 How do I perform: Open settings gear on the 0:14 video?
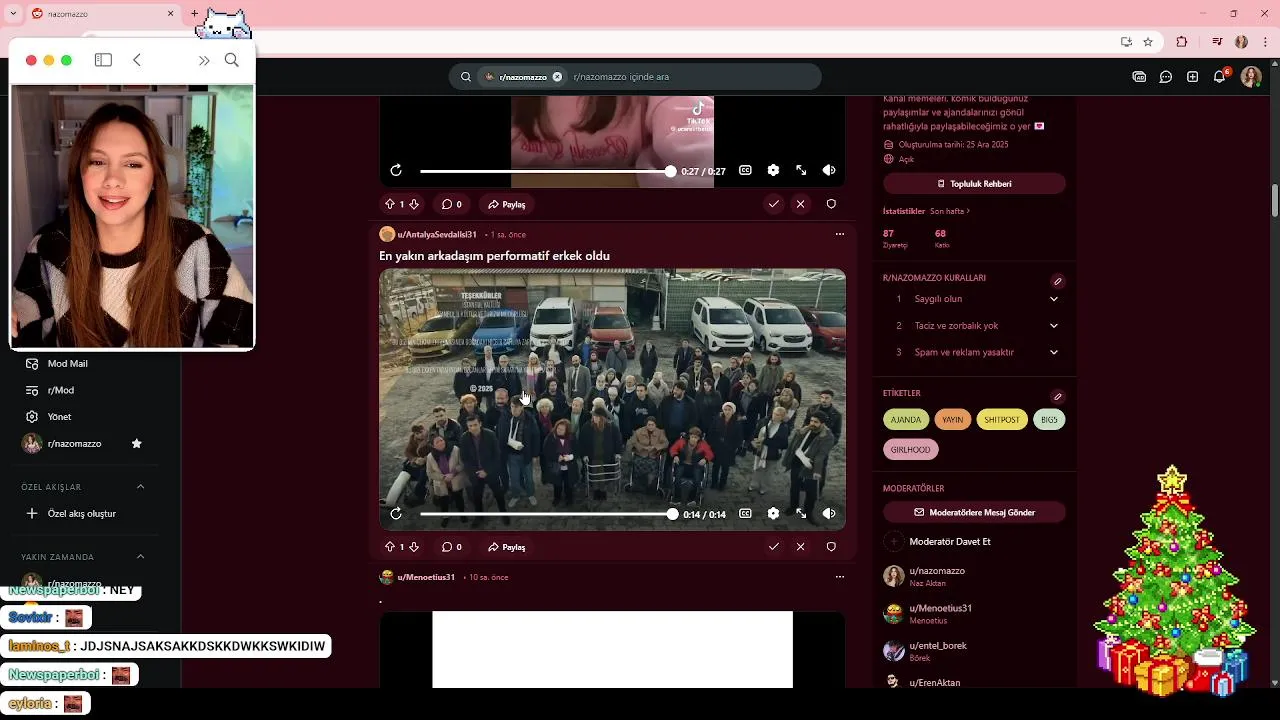[x=773, y=513]
